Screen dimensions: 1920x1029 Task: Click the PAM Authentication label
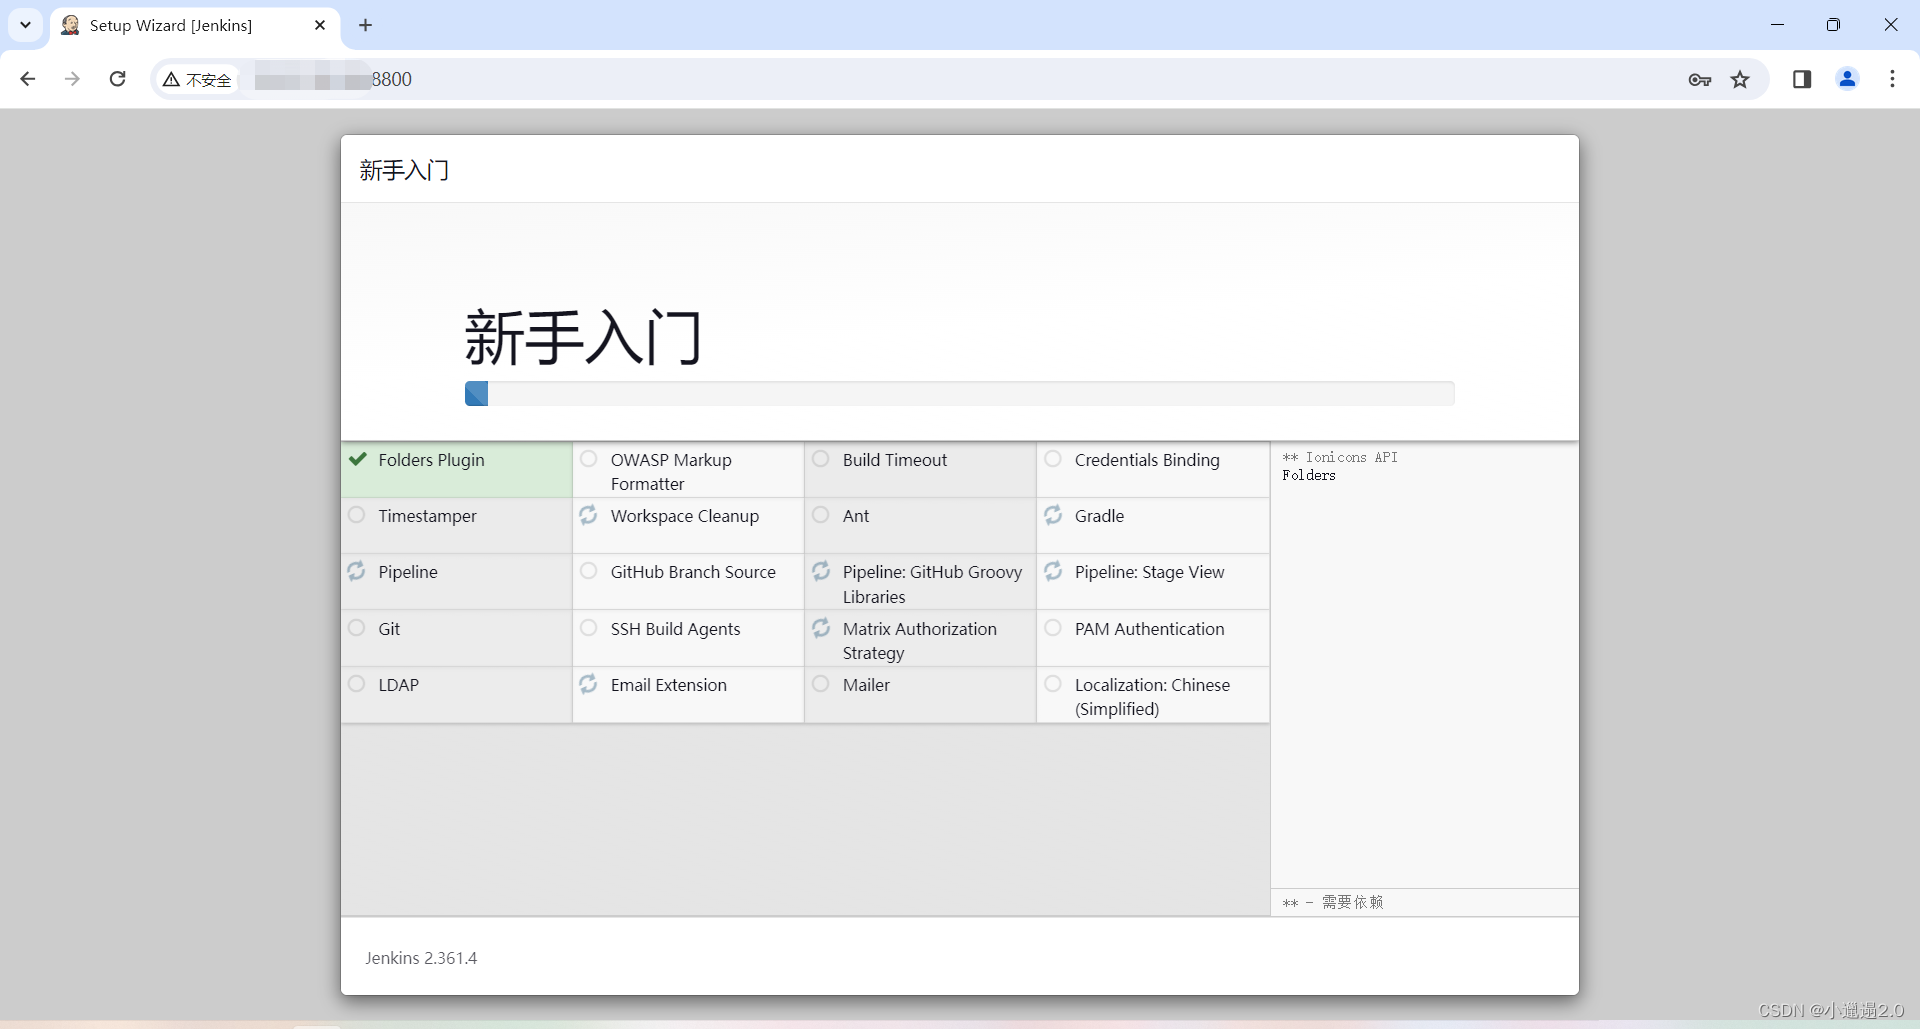1149,629
